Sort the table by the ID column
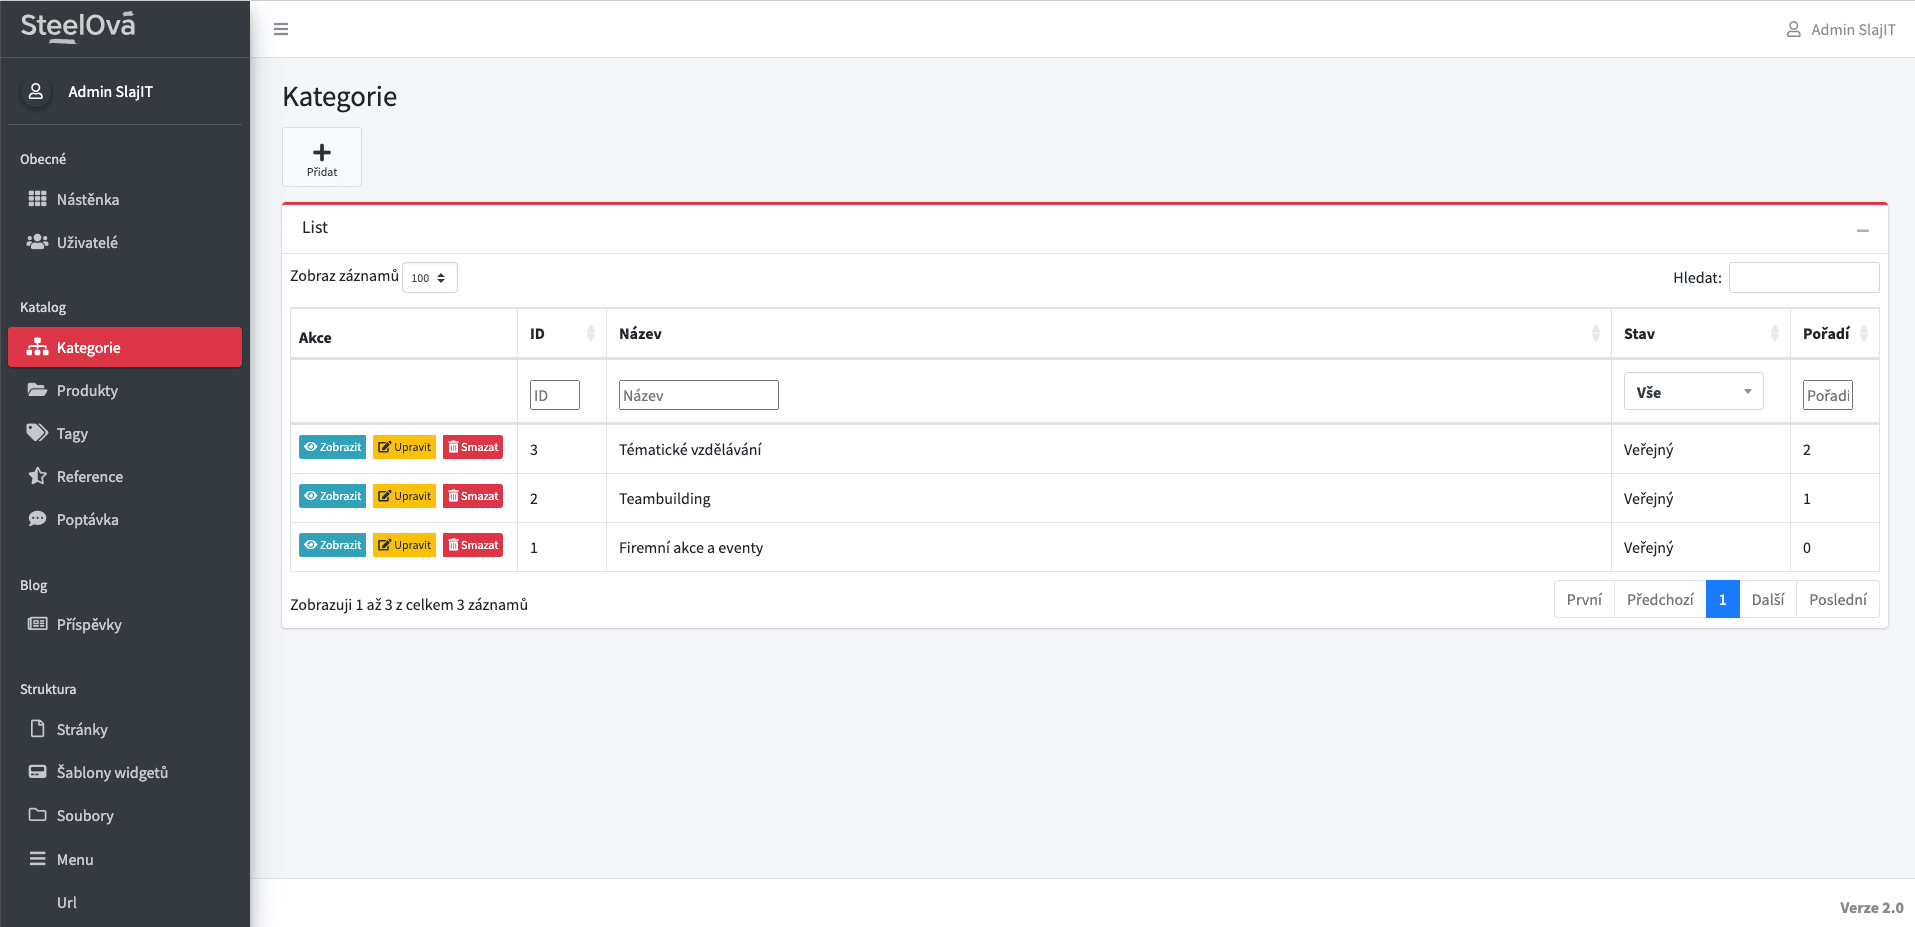1915x927 pixels. pos(561,334)
